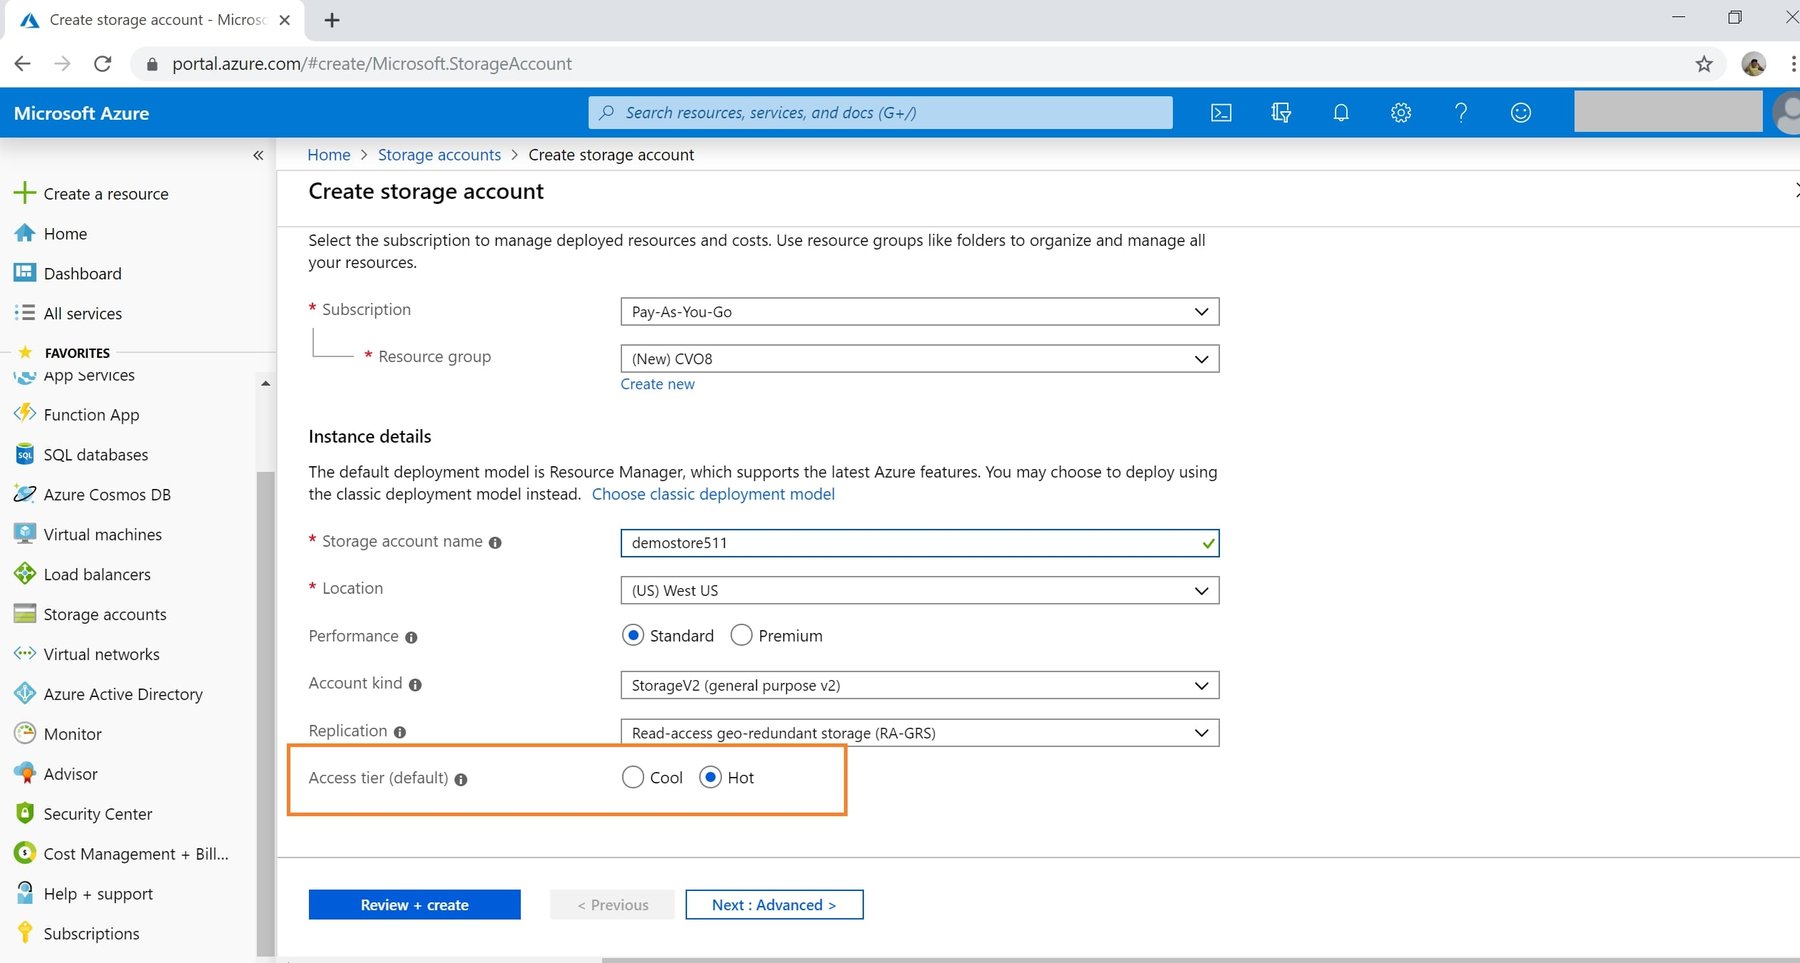
Task: Expand the Replication dropdown
Action: [918, 732]
